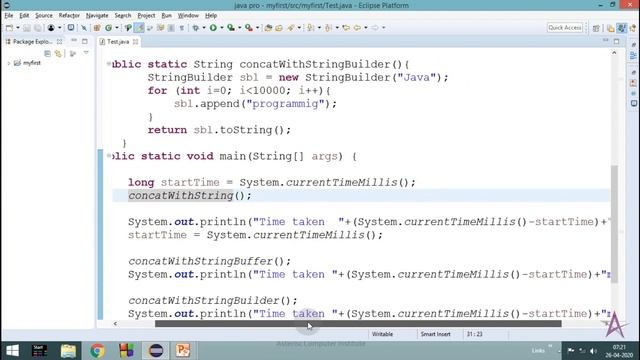Collapse the main method fold marker

(109, 156)
